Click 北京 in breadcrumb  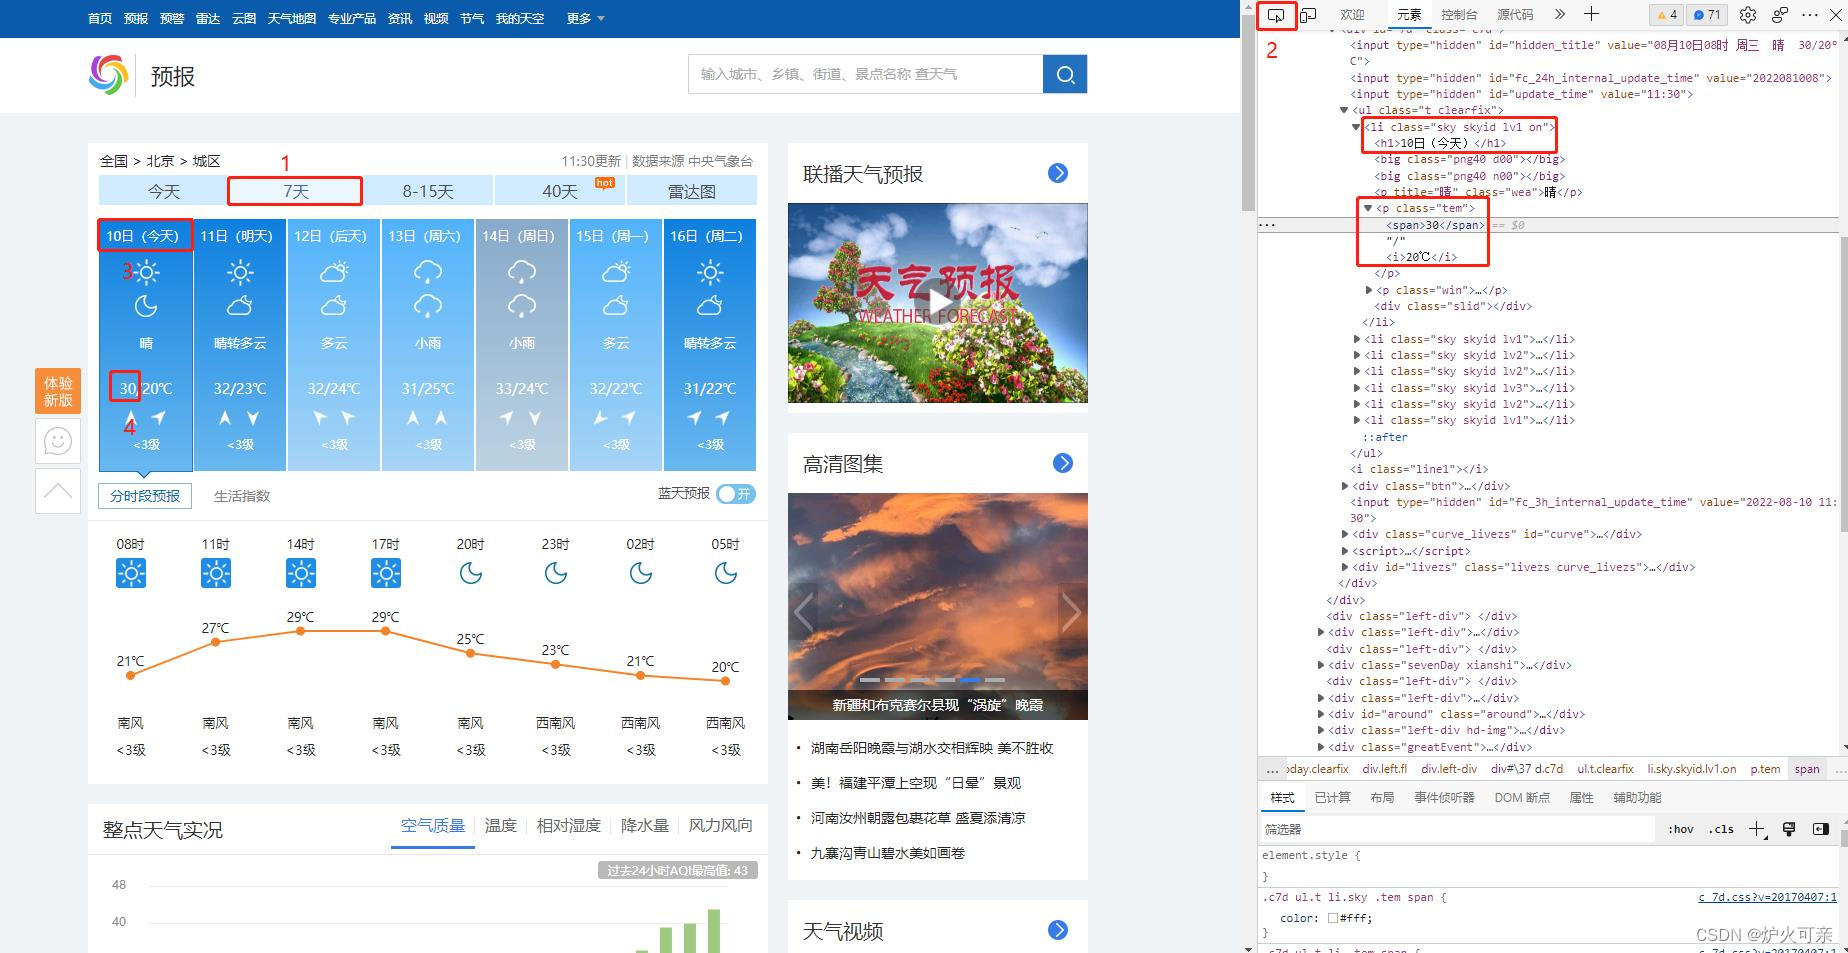pyautogui.click(x=160, y=161)
